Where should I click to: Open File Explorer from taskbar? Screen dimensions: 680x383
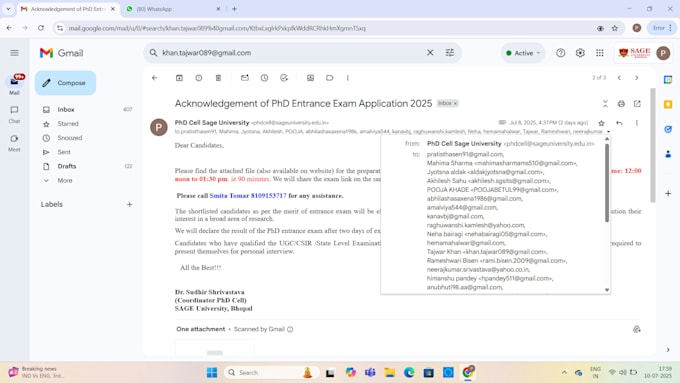click(389, 373)
